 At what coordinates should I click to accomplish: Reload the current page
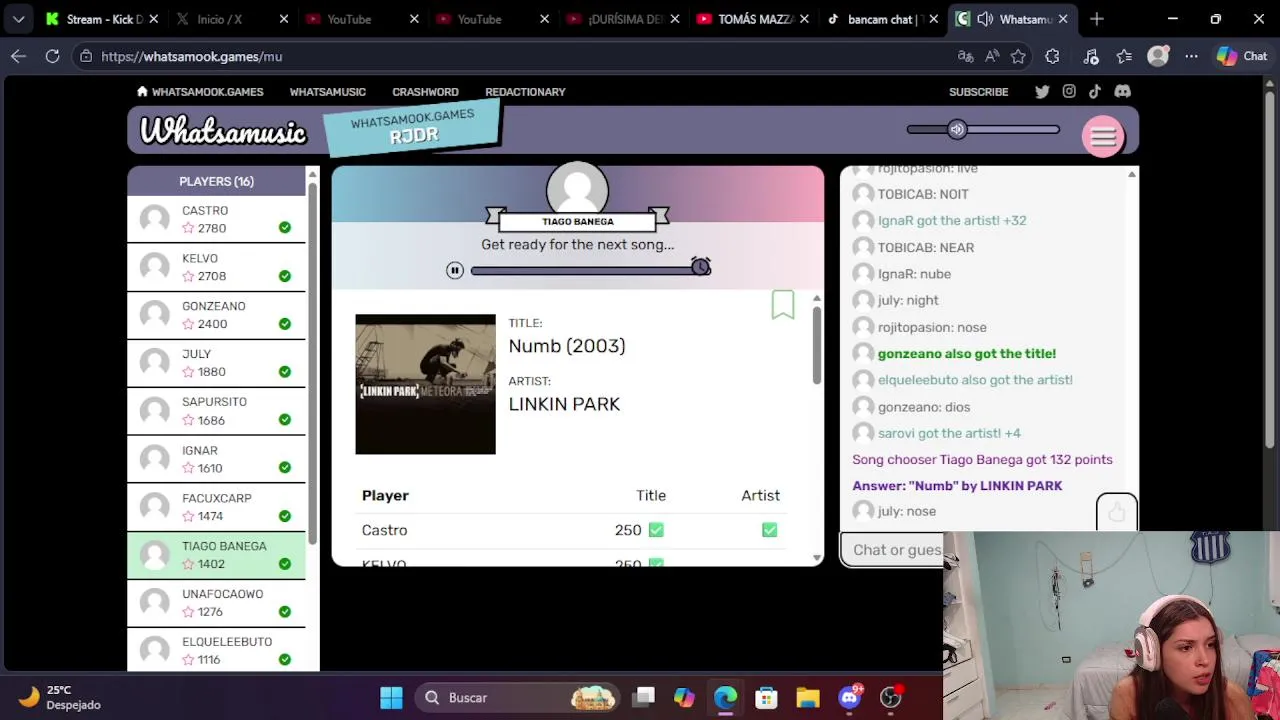pos(52,56)
